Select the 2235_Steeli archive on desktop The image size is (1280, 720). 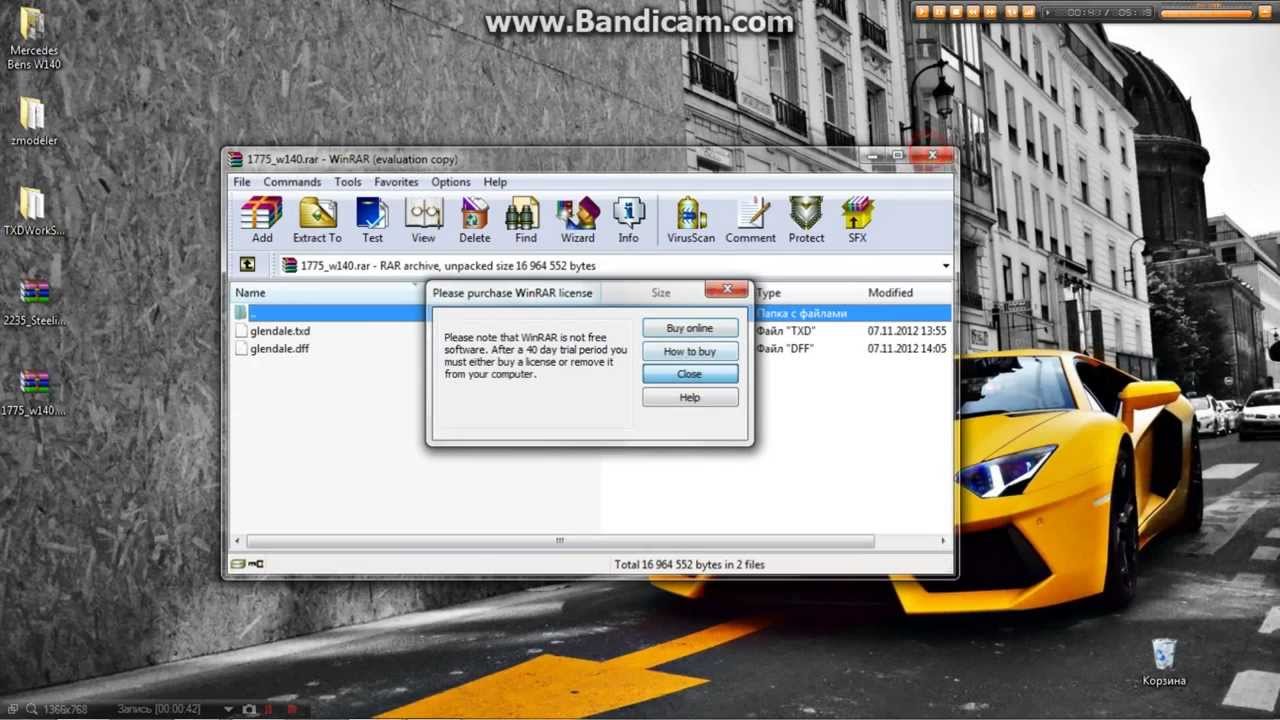click(34, 302)
